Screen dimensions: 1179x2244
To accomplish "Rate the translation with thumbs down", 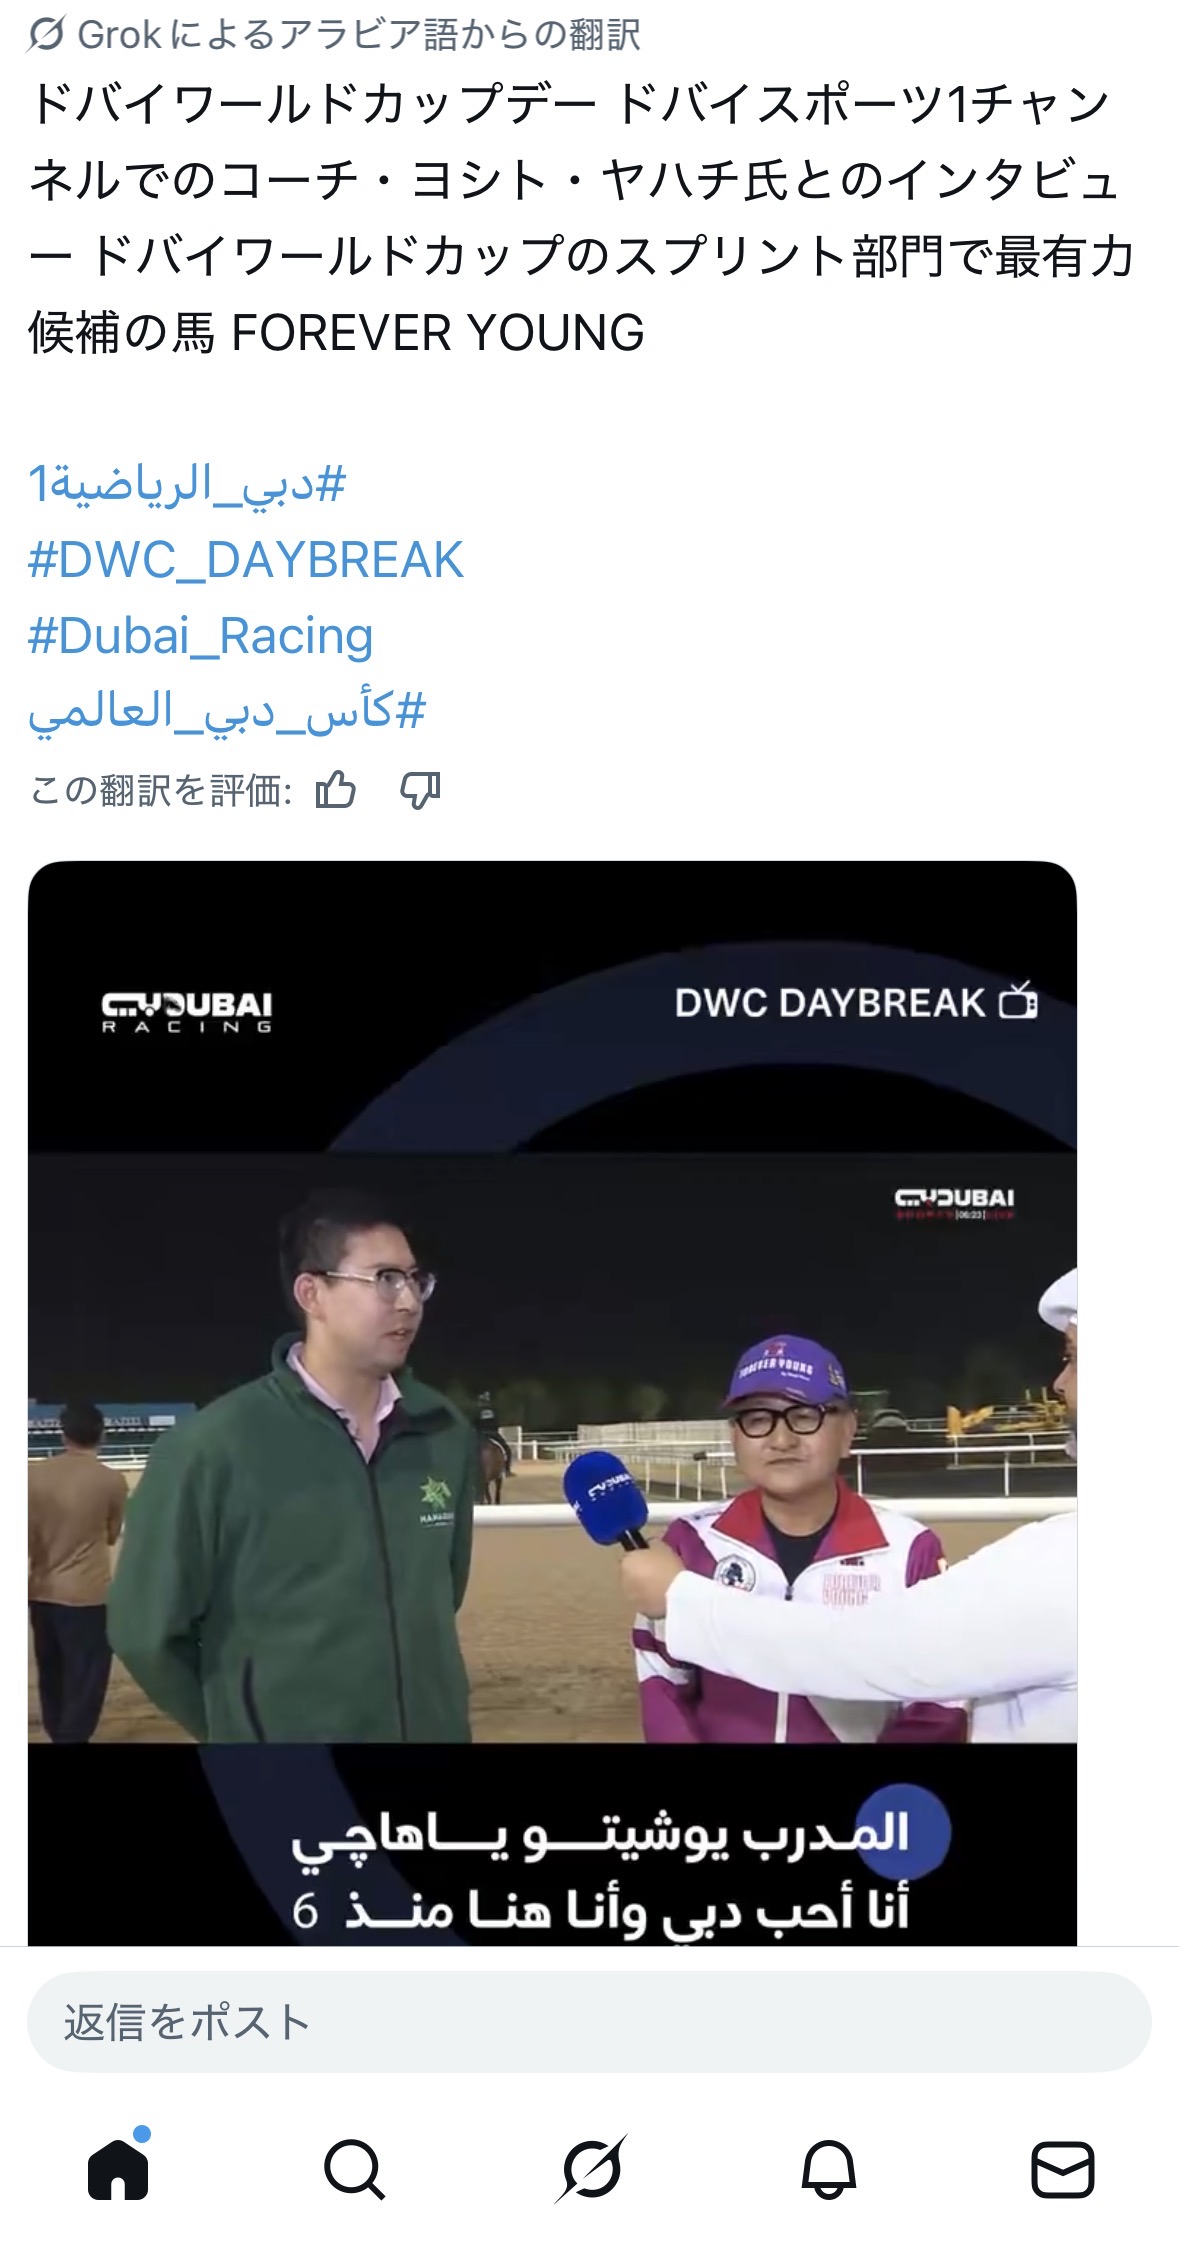I will pyautogui.click(x=420, y=791).
